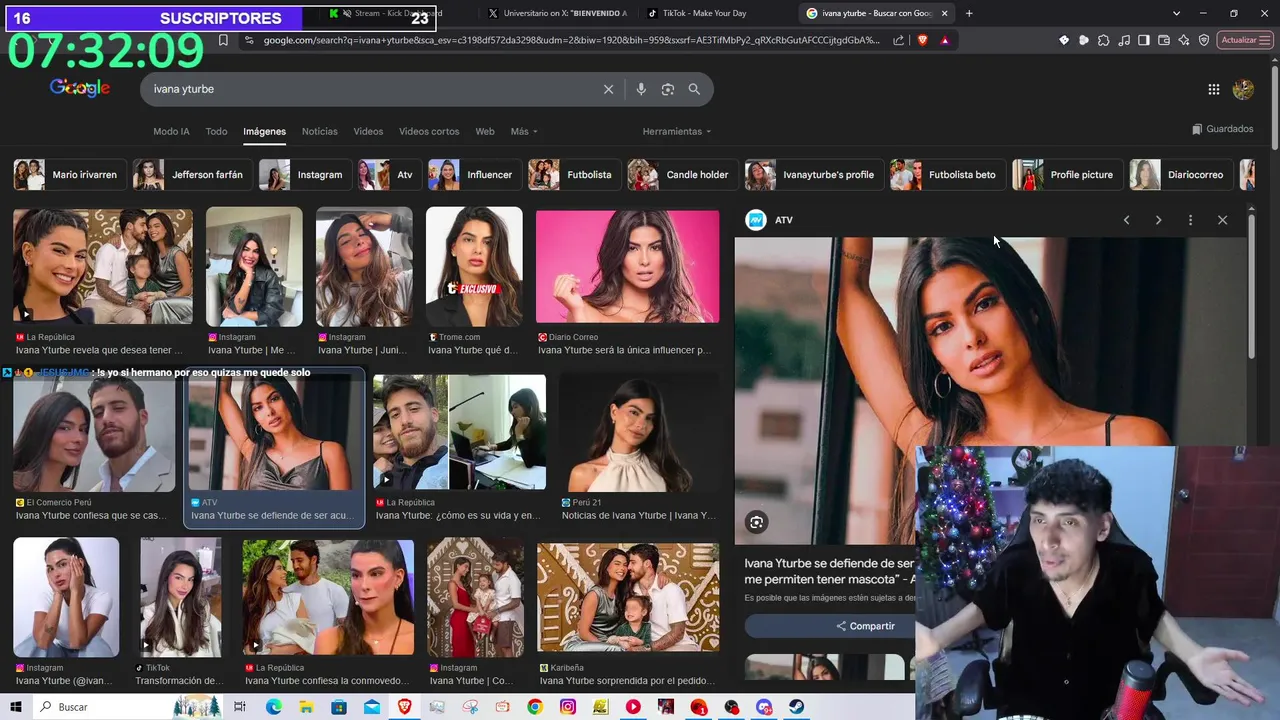Select the Candle holder filter chip

pos(682,175)
